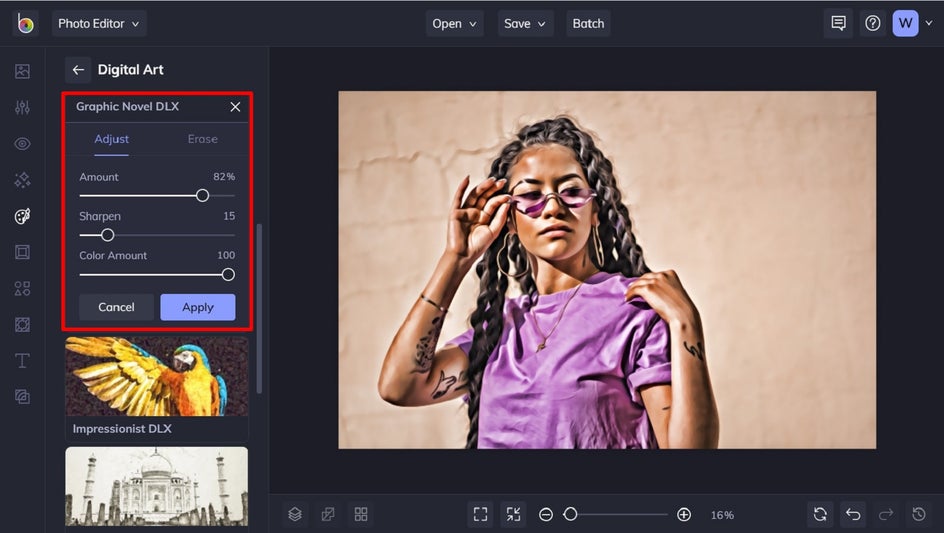Open the Photo Editor dropdown
The image size is (944, 533).
coord(99,23)
